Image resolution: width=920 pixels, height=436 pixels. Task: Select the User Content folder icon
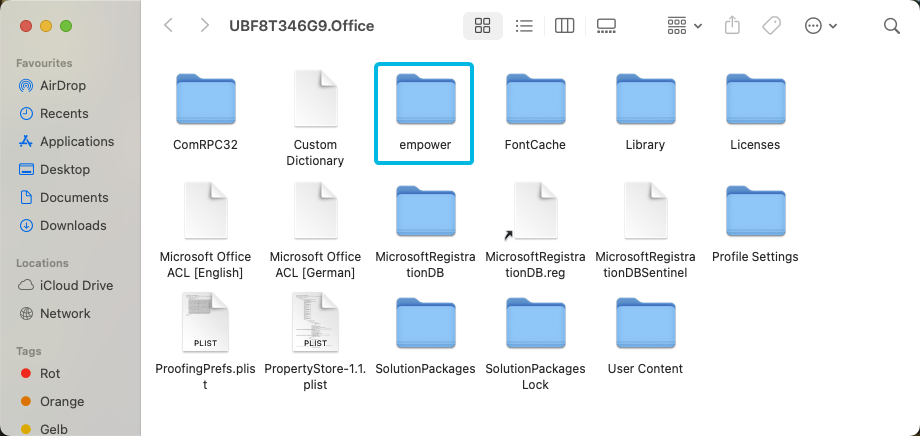tap(645, 323)
